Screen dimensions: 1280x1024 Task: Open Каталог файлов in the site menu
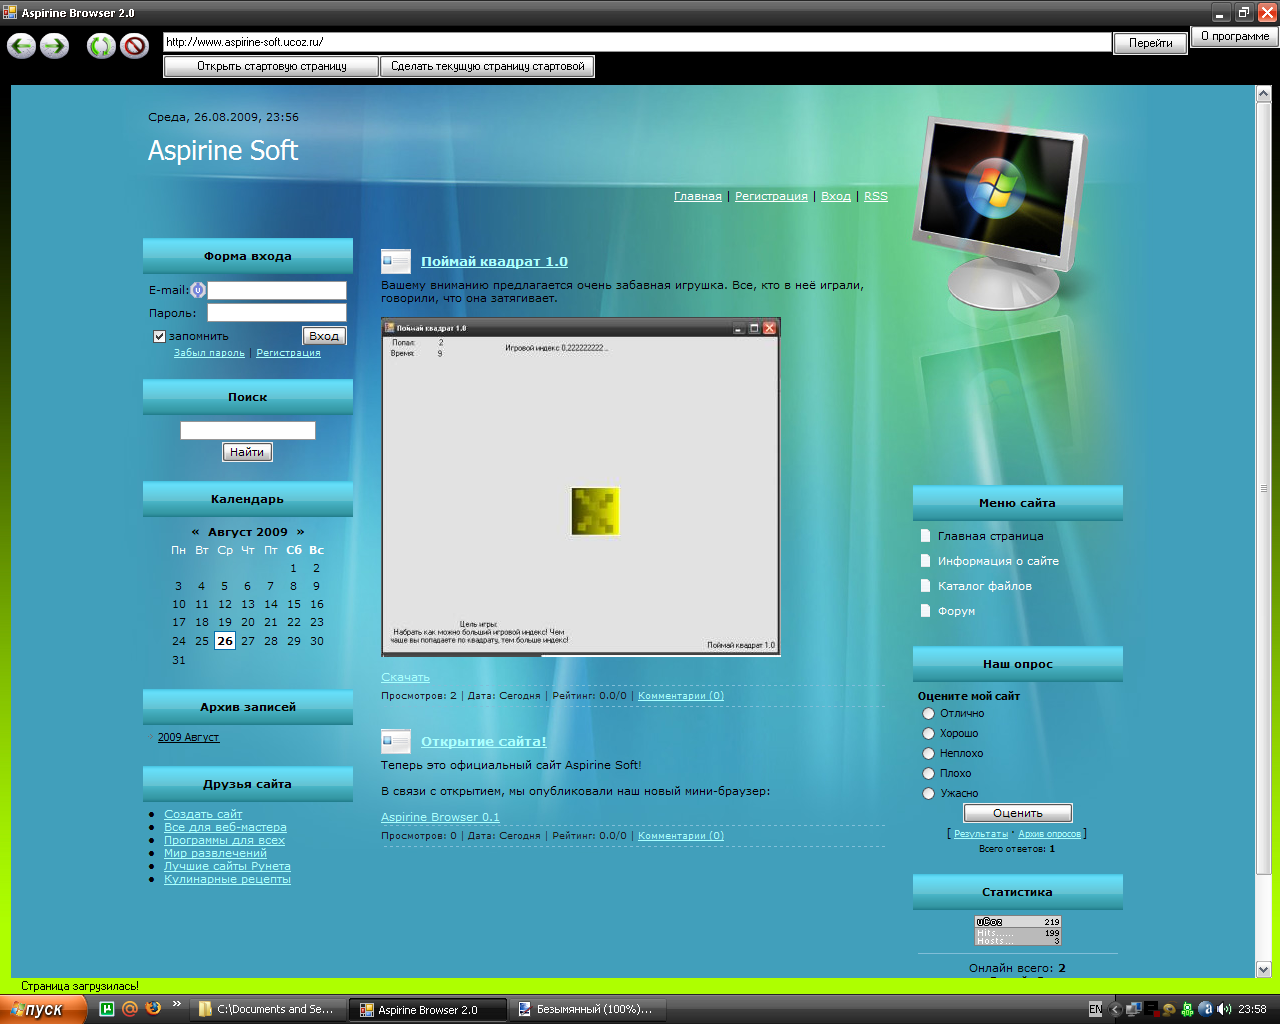[x=985, y=586]
